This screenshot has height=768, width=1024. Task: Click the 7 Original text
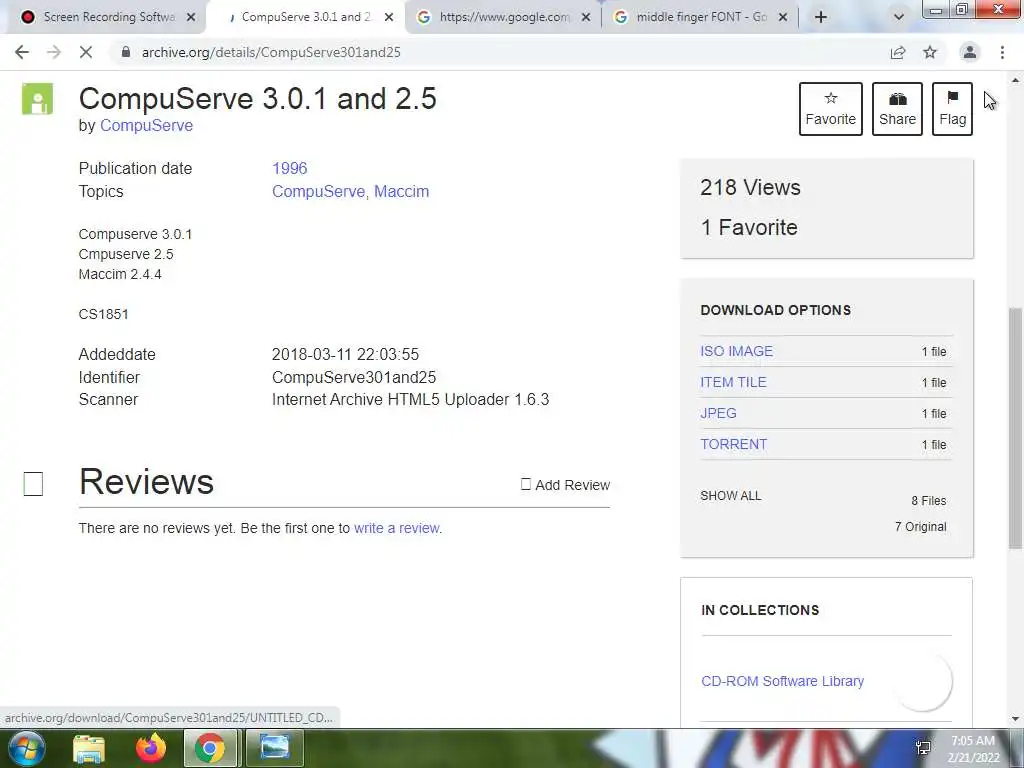(x=920, y=526)
